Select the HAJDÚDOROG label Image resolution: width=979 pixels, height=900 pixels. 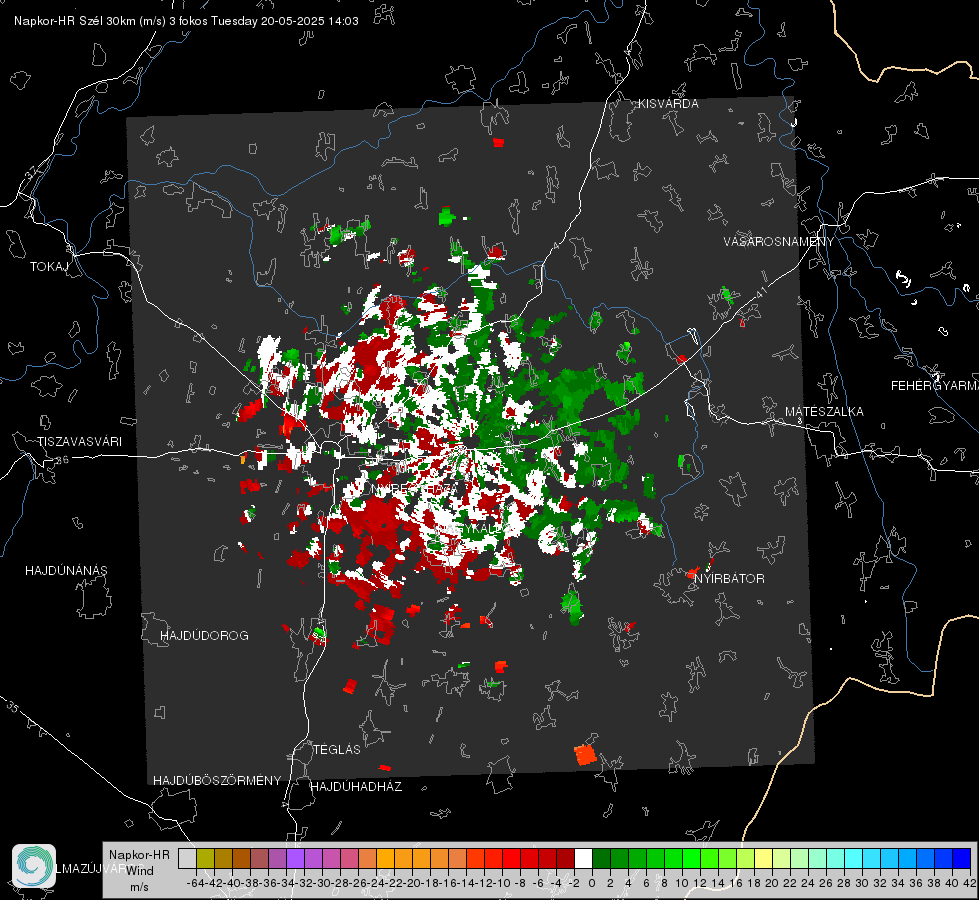(204, 636)
